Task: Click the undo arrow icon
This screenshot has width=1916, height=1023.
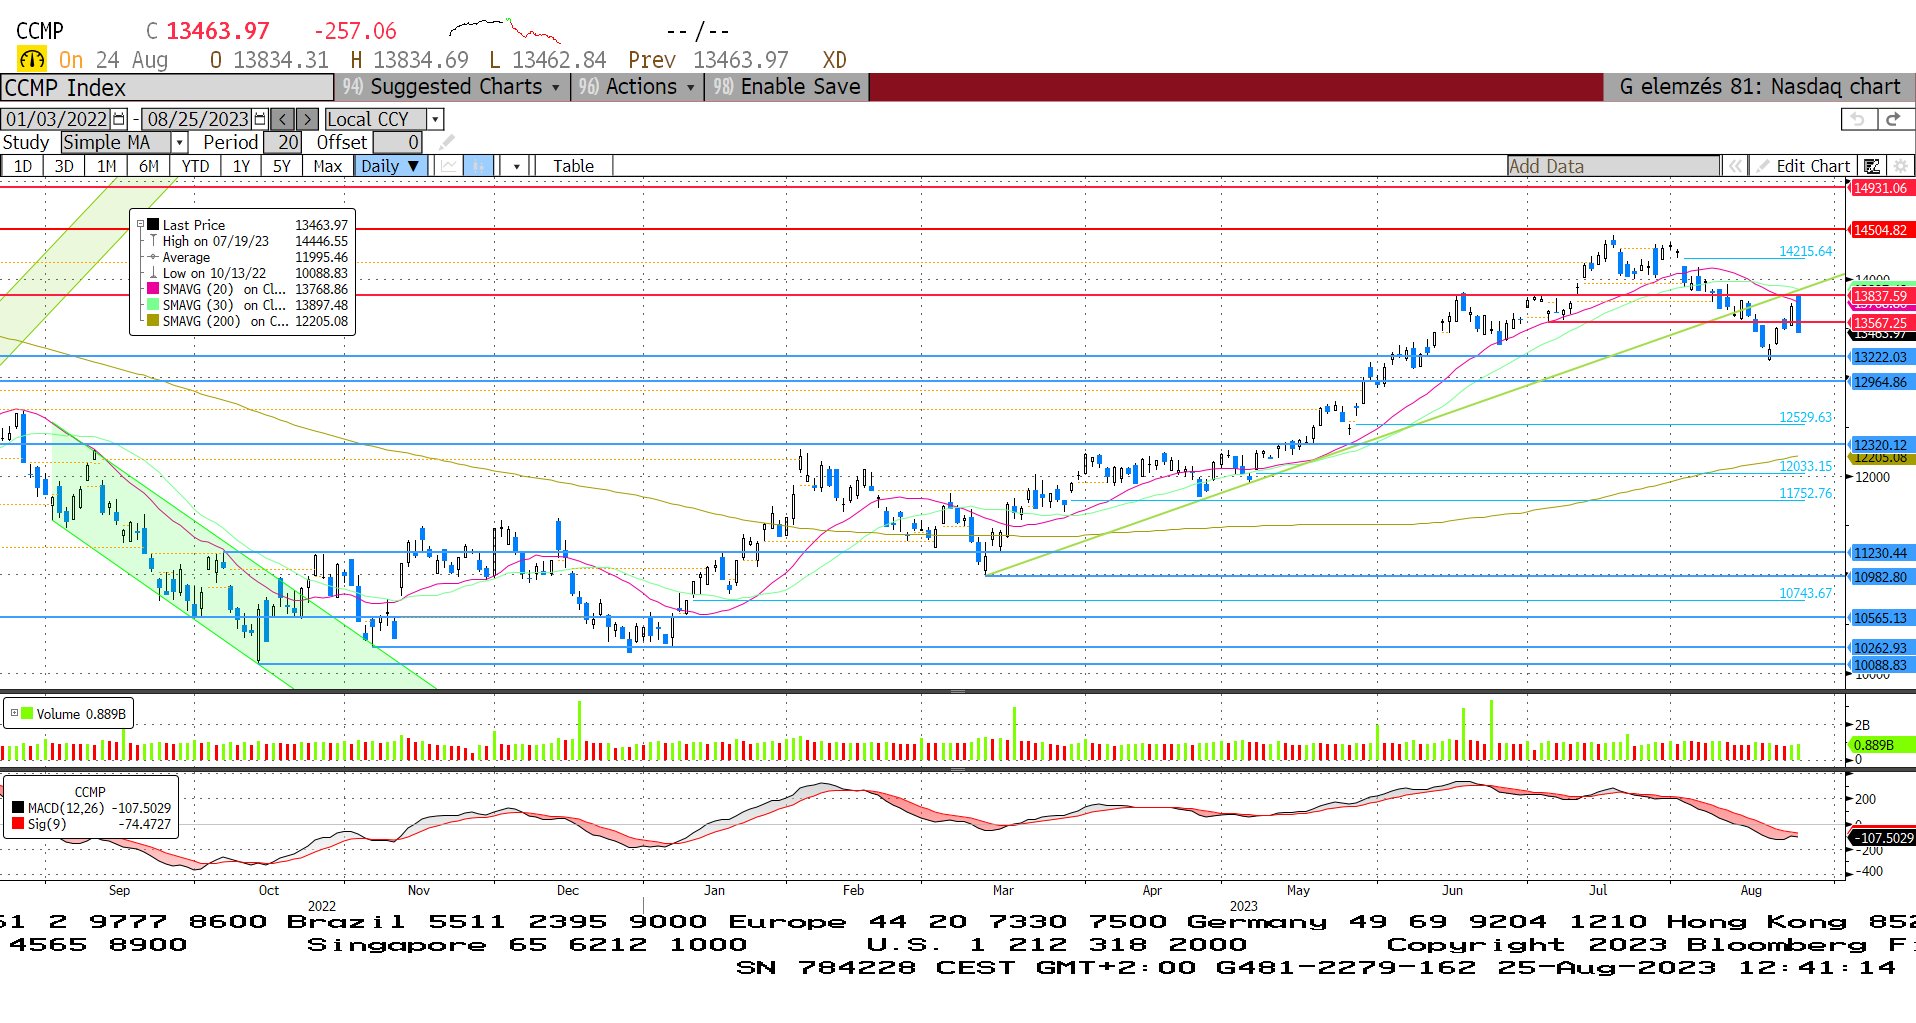Action: (1858, 119)
